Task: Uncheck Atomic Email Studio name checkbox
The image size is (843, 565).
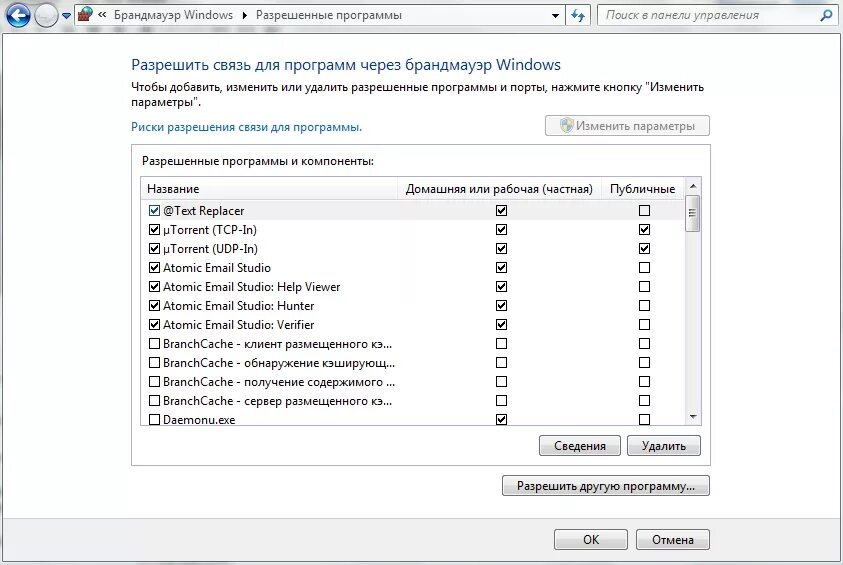Action: click(x=154, y=267)
